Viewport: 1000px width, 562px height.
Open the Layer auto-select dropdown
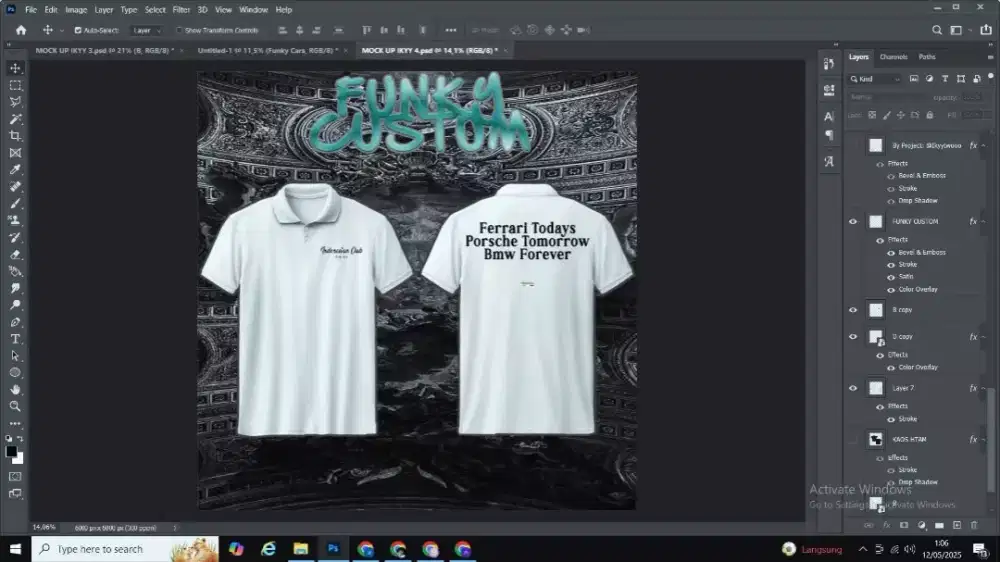tap(146, 30)
